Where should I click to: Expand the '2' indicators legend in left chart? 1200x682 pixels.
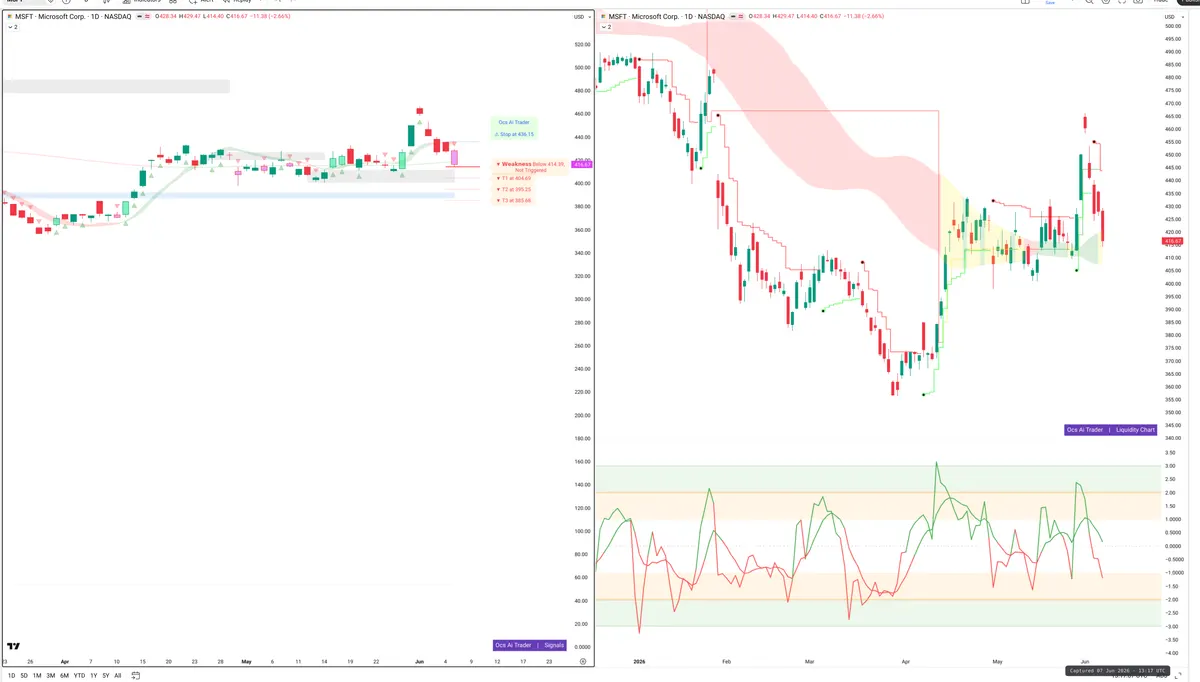12,27
